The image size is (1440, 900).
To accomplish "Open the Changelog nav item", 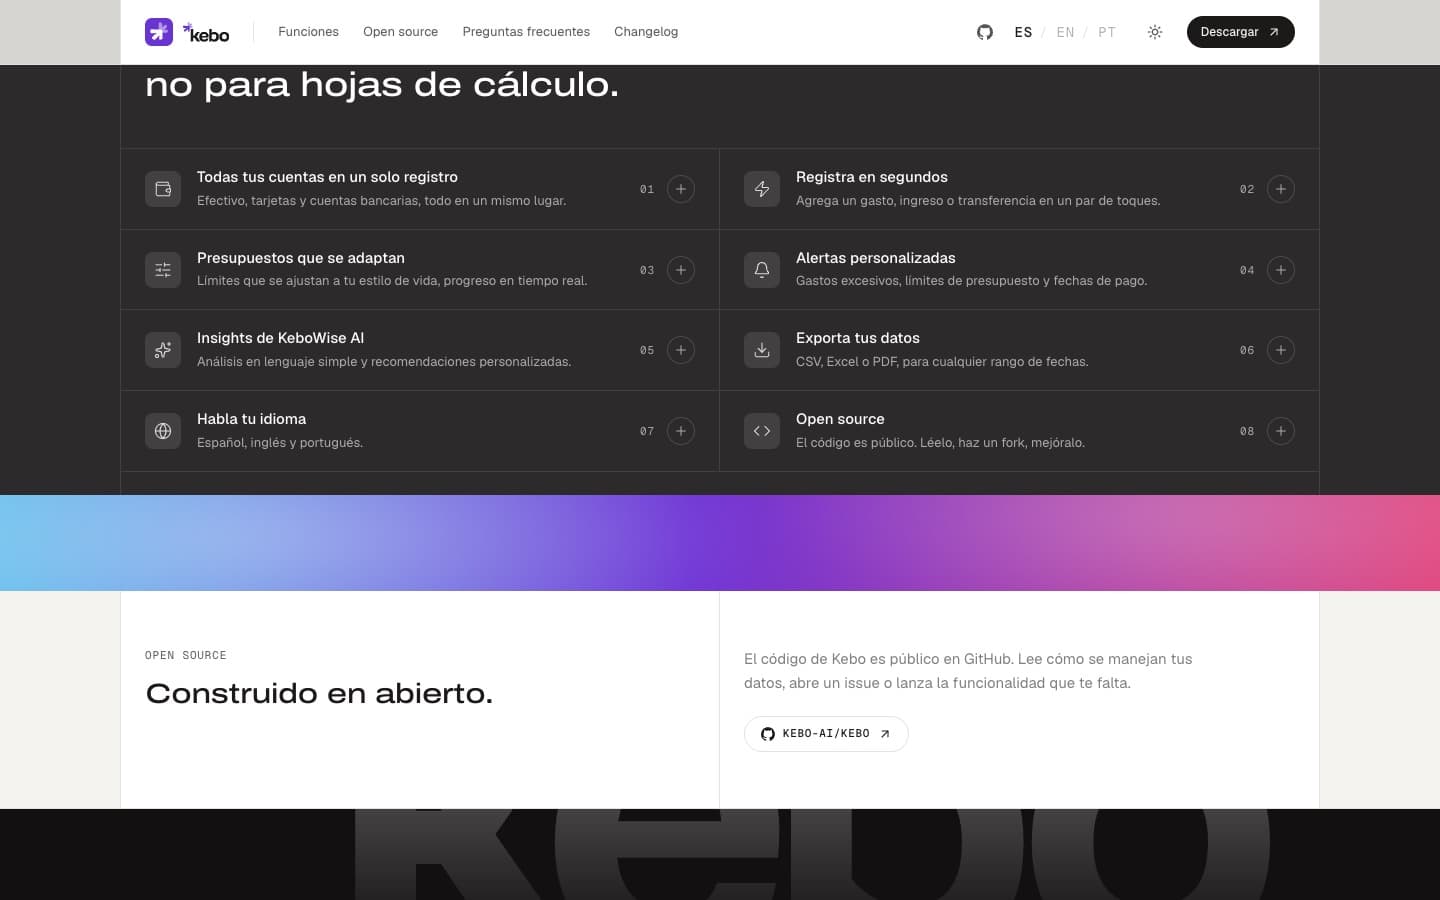I will (646, 32).
